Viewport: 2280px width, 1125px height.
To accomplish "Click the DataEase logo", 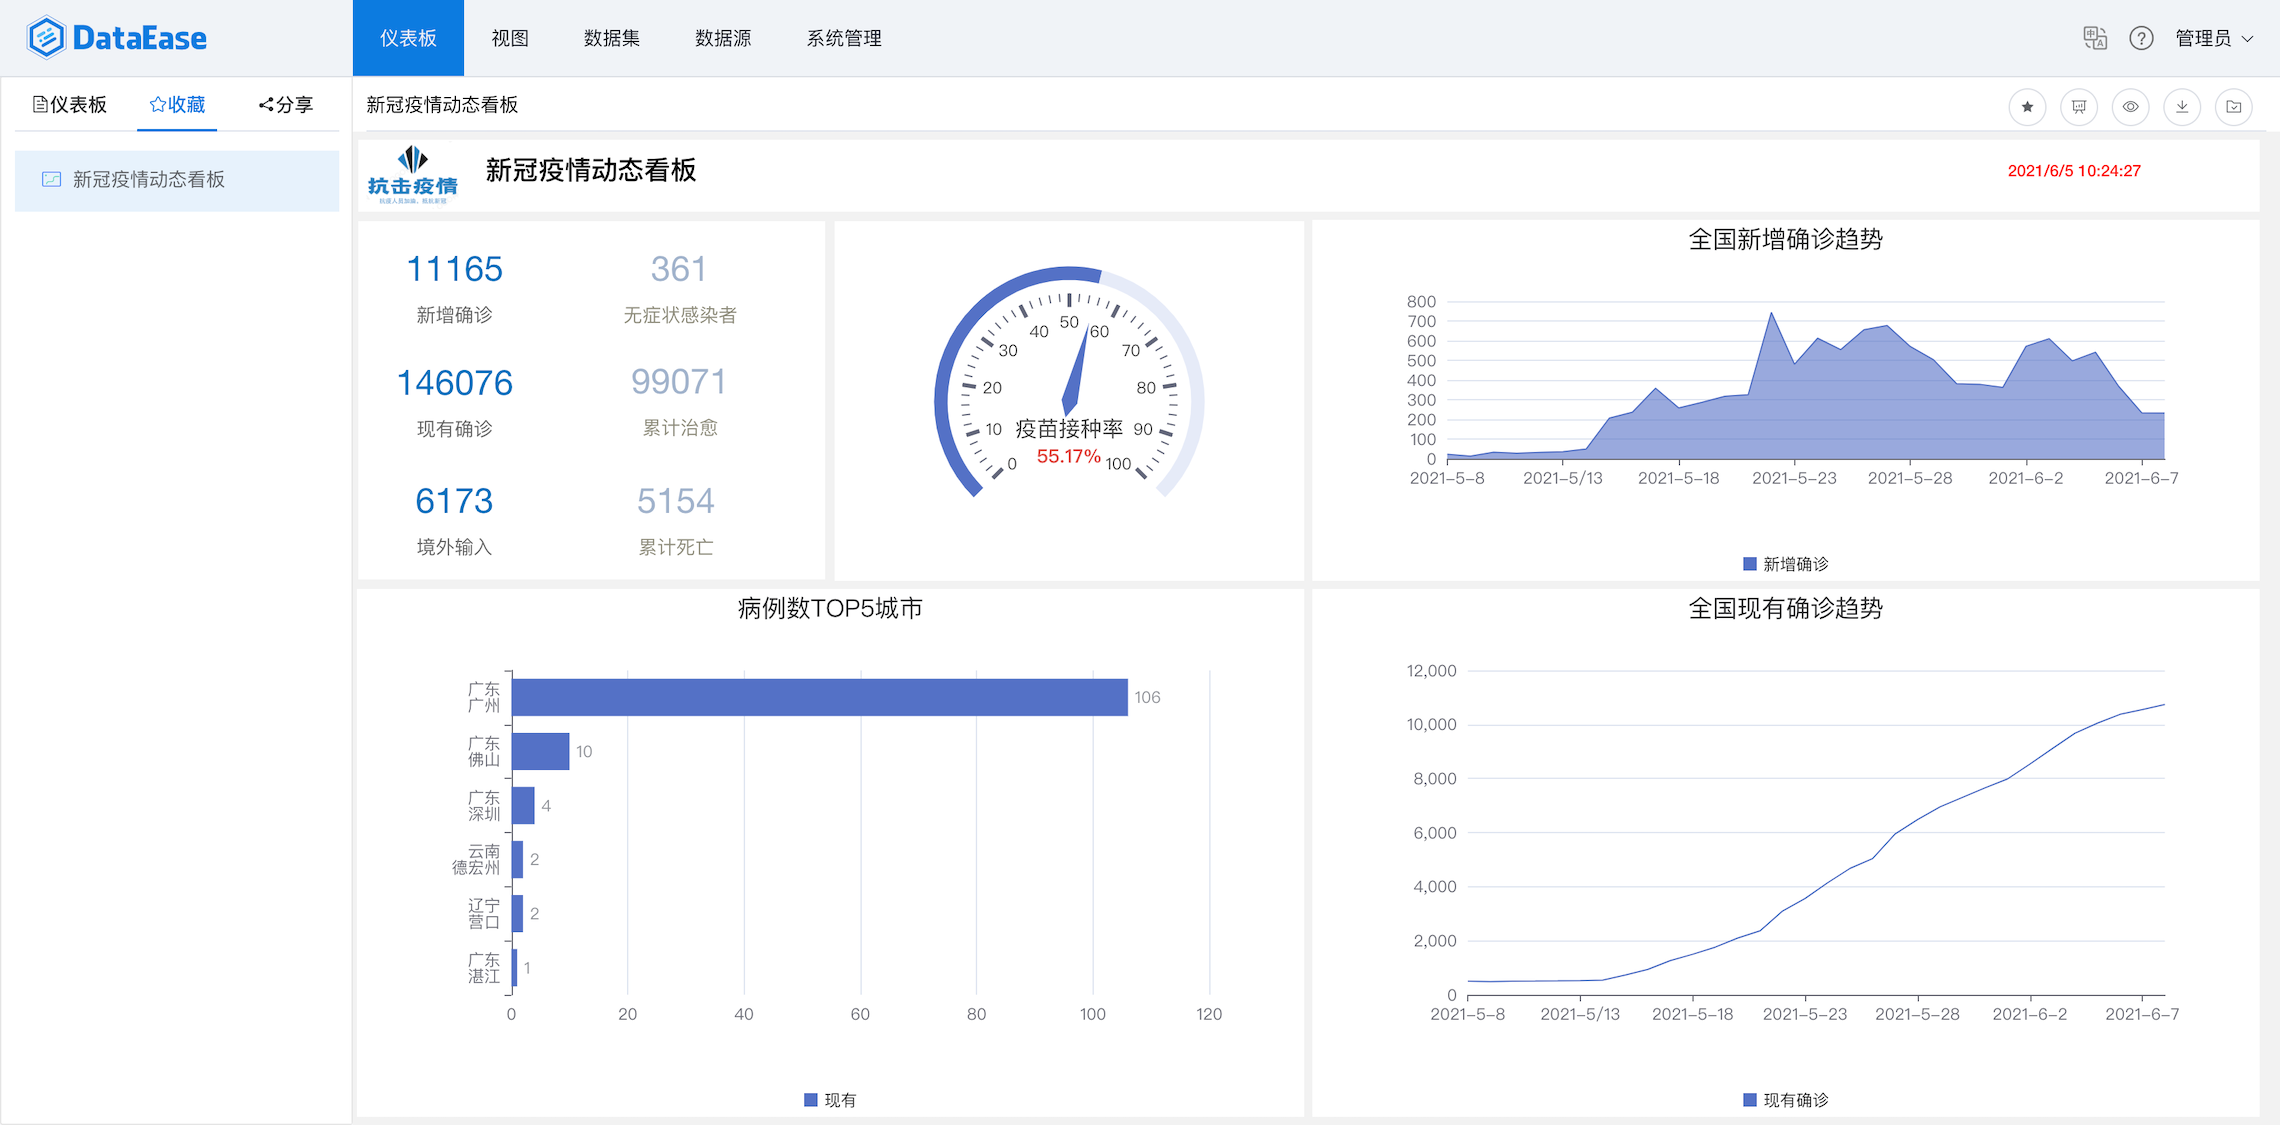I will click(116, 37).
